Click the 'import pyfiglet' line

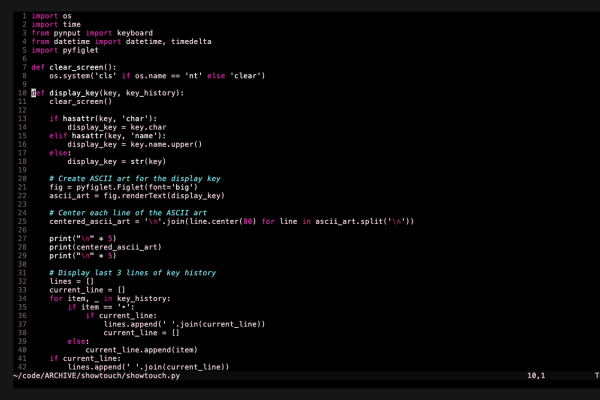pos(65,50)
